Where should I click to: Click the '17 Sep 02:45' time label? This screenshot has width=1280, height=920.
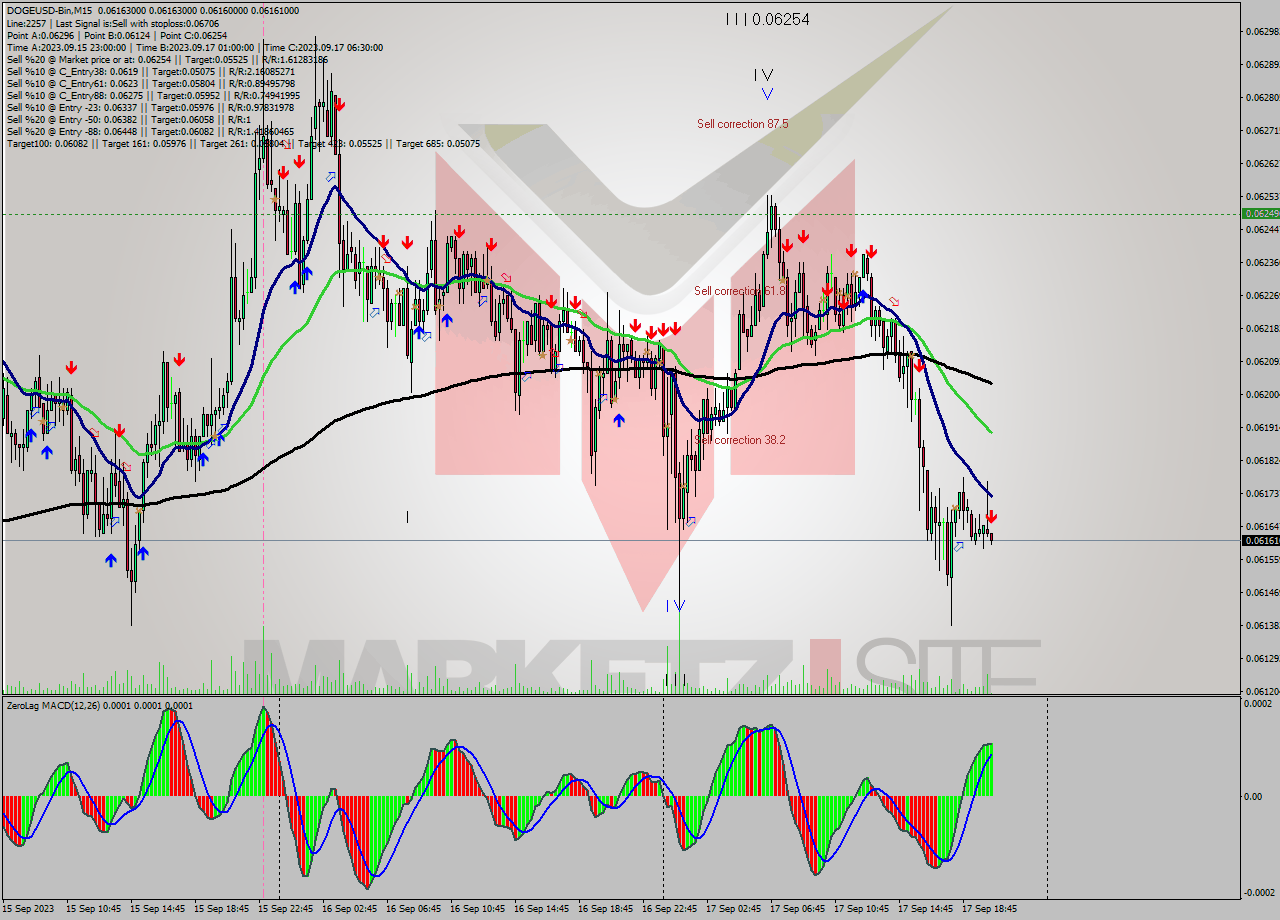(733, 909)
